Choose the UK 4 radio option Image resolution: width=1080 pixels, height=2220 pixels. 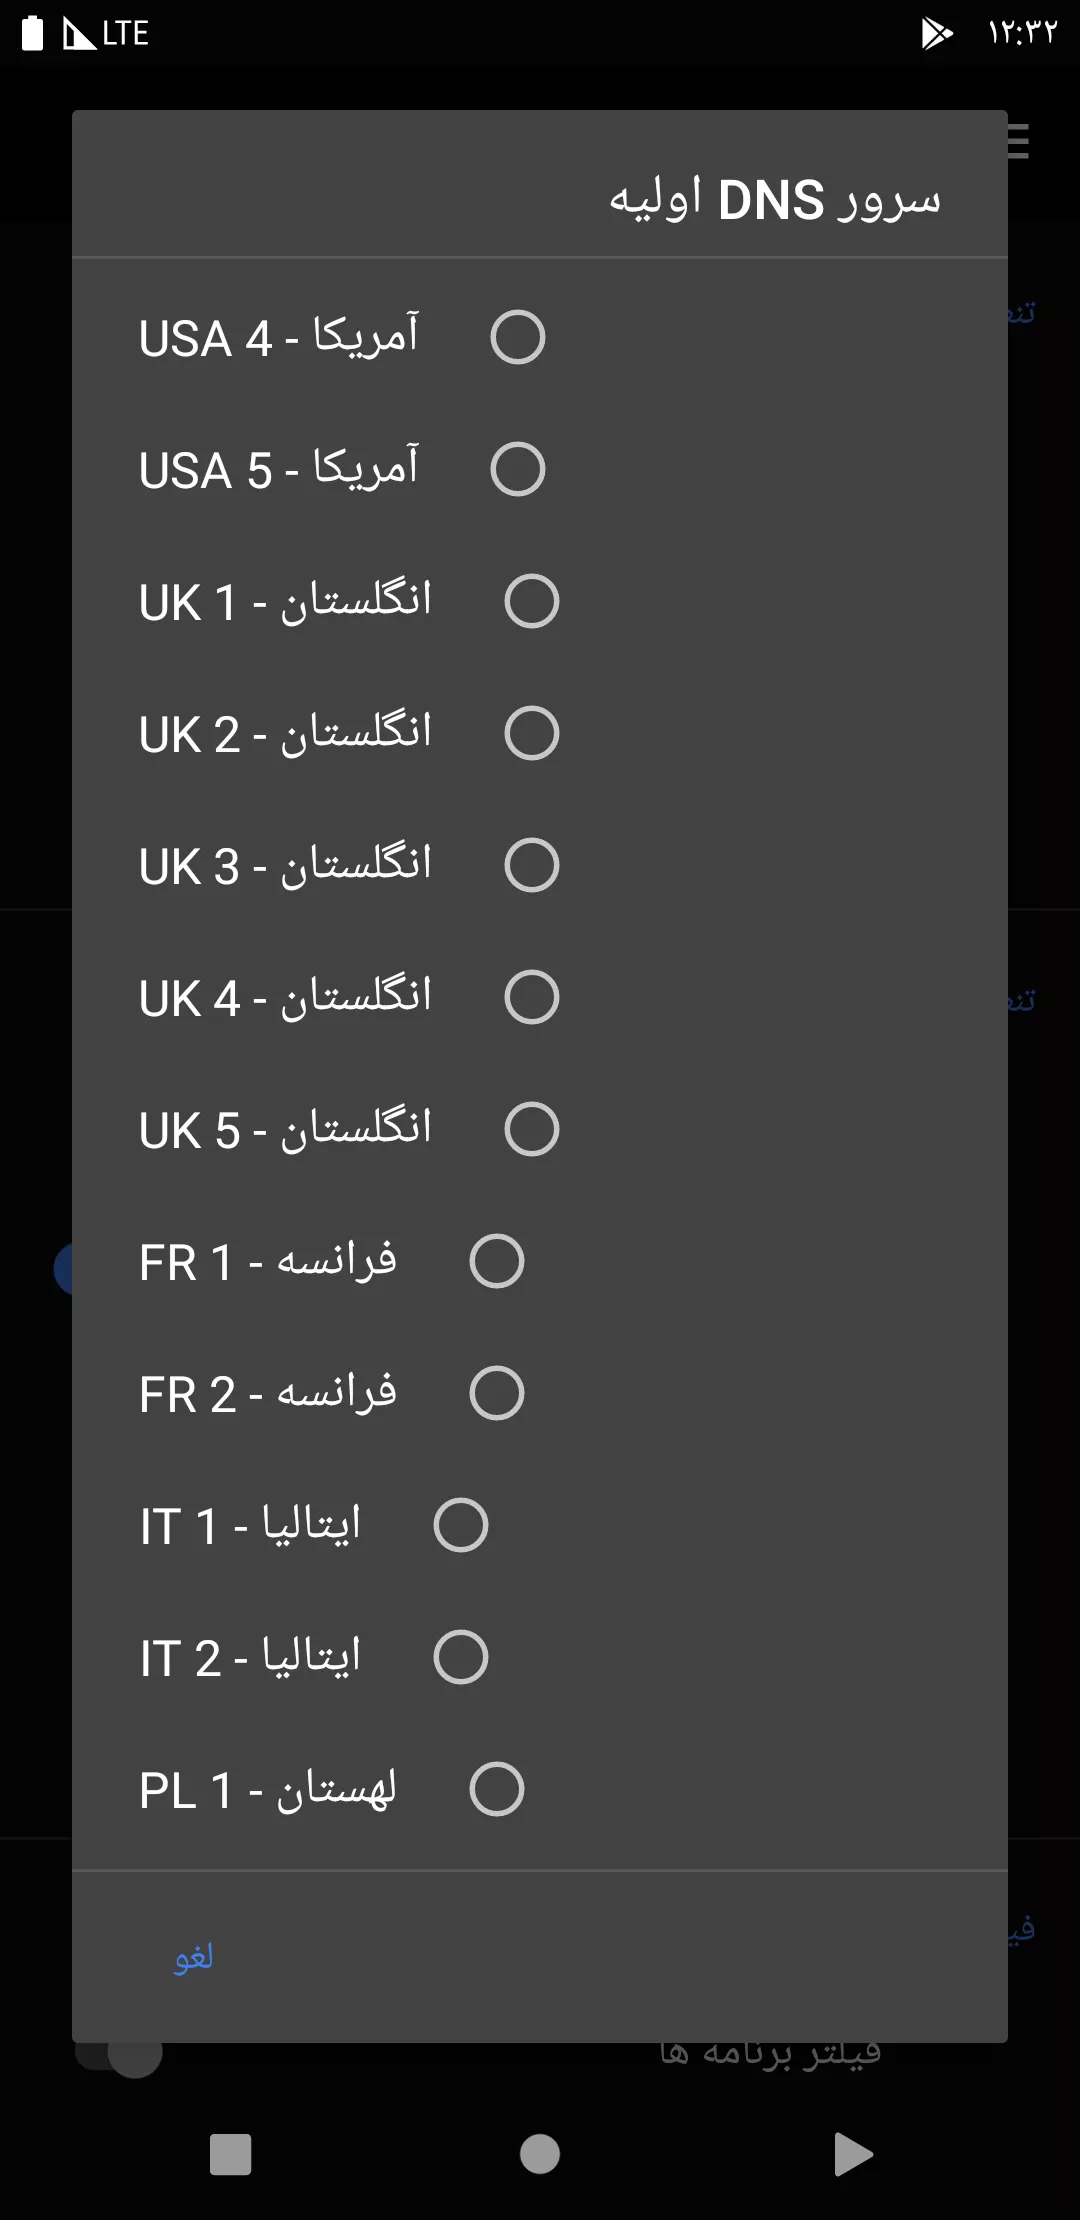coord(531,997)
